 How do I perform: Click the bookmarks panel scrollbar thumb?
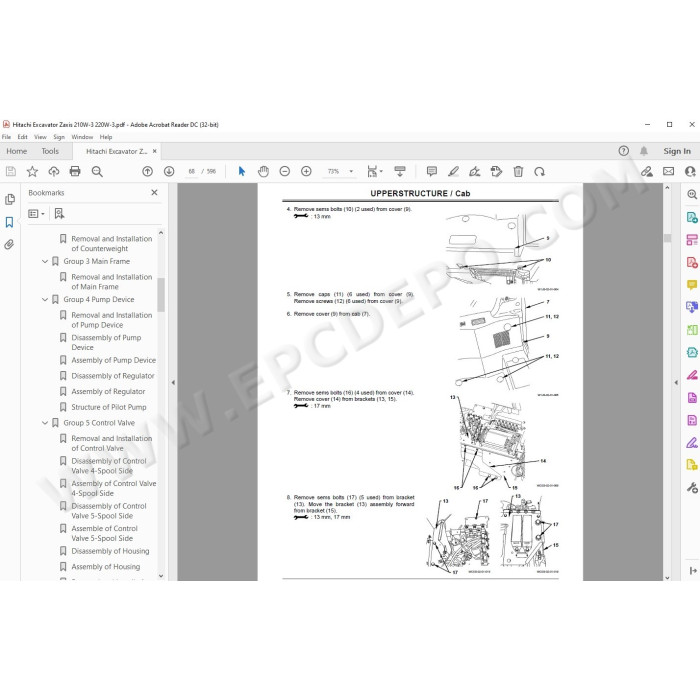click(161, 295)
